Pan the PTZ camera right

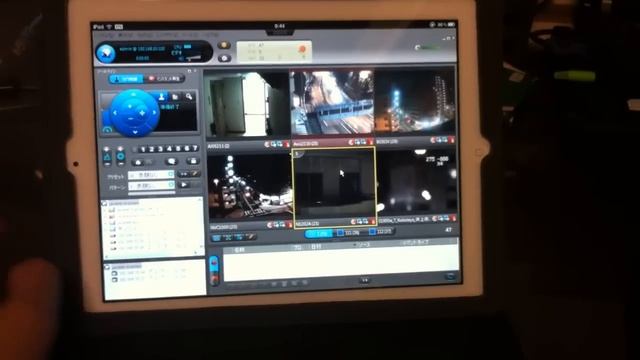[154, 112]
